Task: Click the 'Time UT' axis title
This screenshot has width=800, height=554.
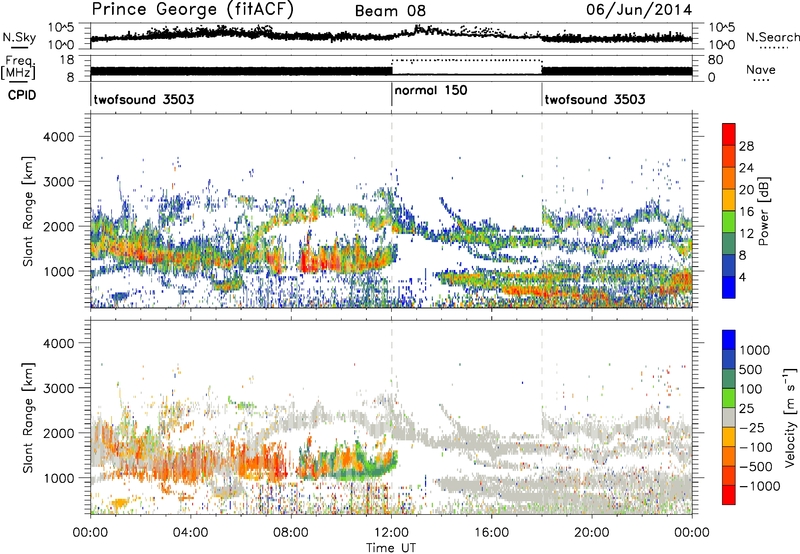Action: tap(391, 548)
